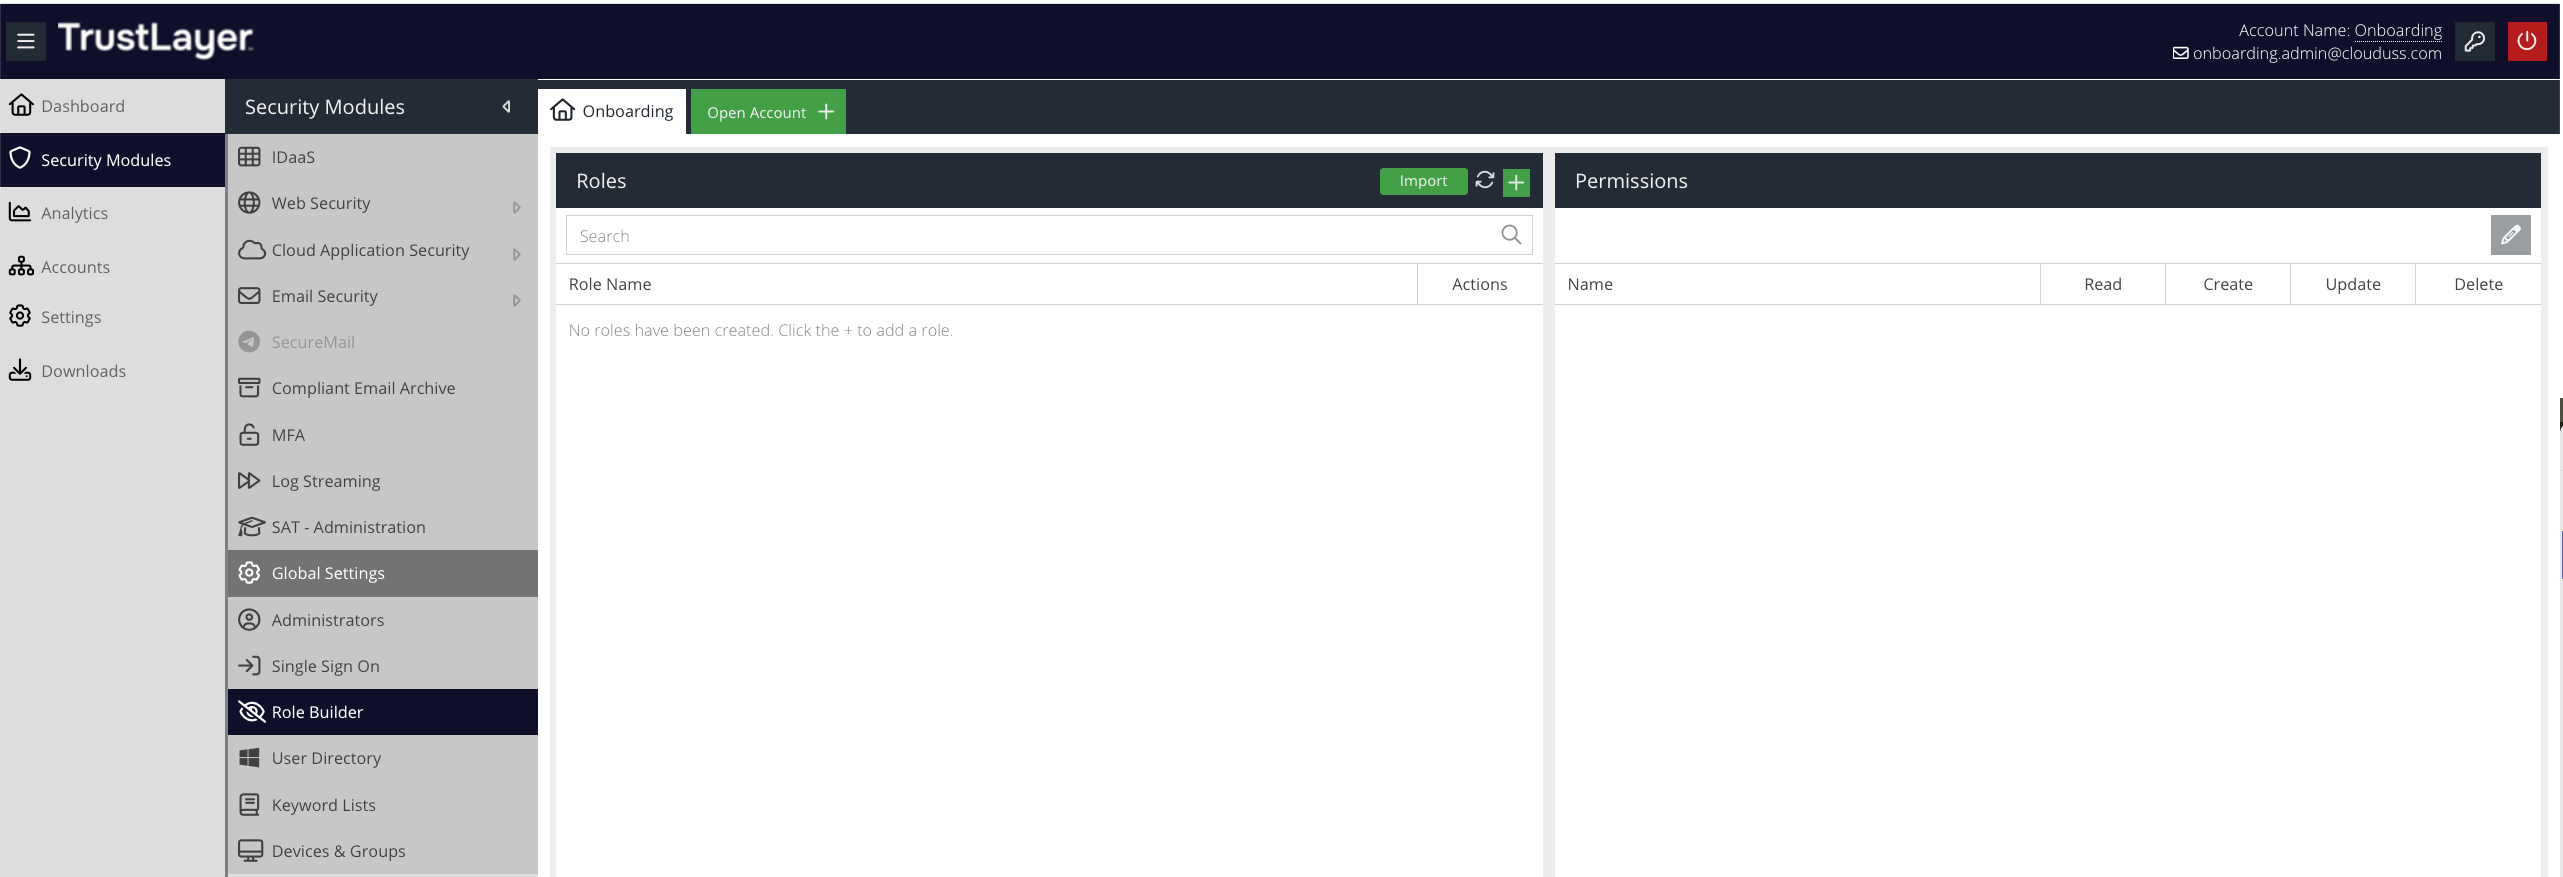Select Global Settings
2563x877 pixels.
click(x=383, y=573)
